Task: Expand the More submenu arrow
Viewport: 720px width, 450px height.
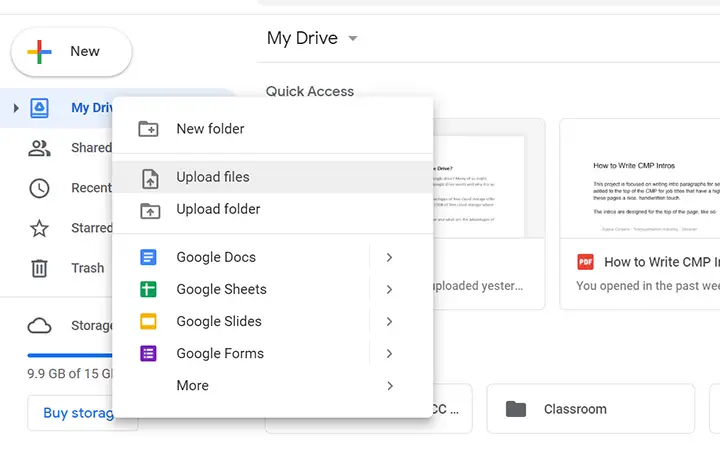Action: coord(390,386)
